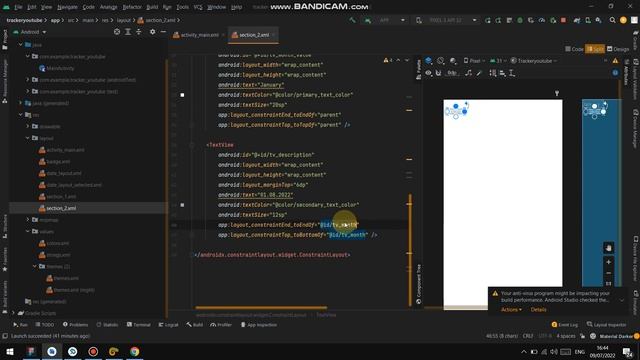The image size is (640, 360).
Task: Click the Pack icon in design toolbar
Action: coord(493,73)
